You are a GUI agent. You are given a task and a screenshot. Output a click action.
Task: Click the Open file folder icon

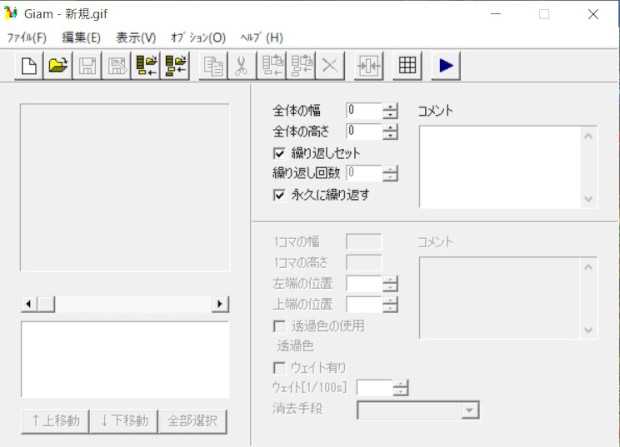pyautogui.click(x=58, y=66)
